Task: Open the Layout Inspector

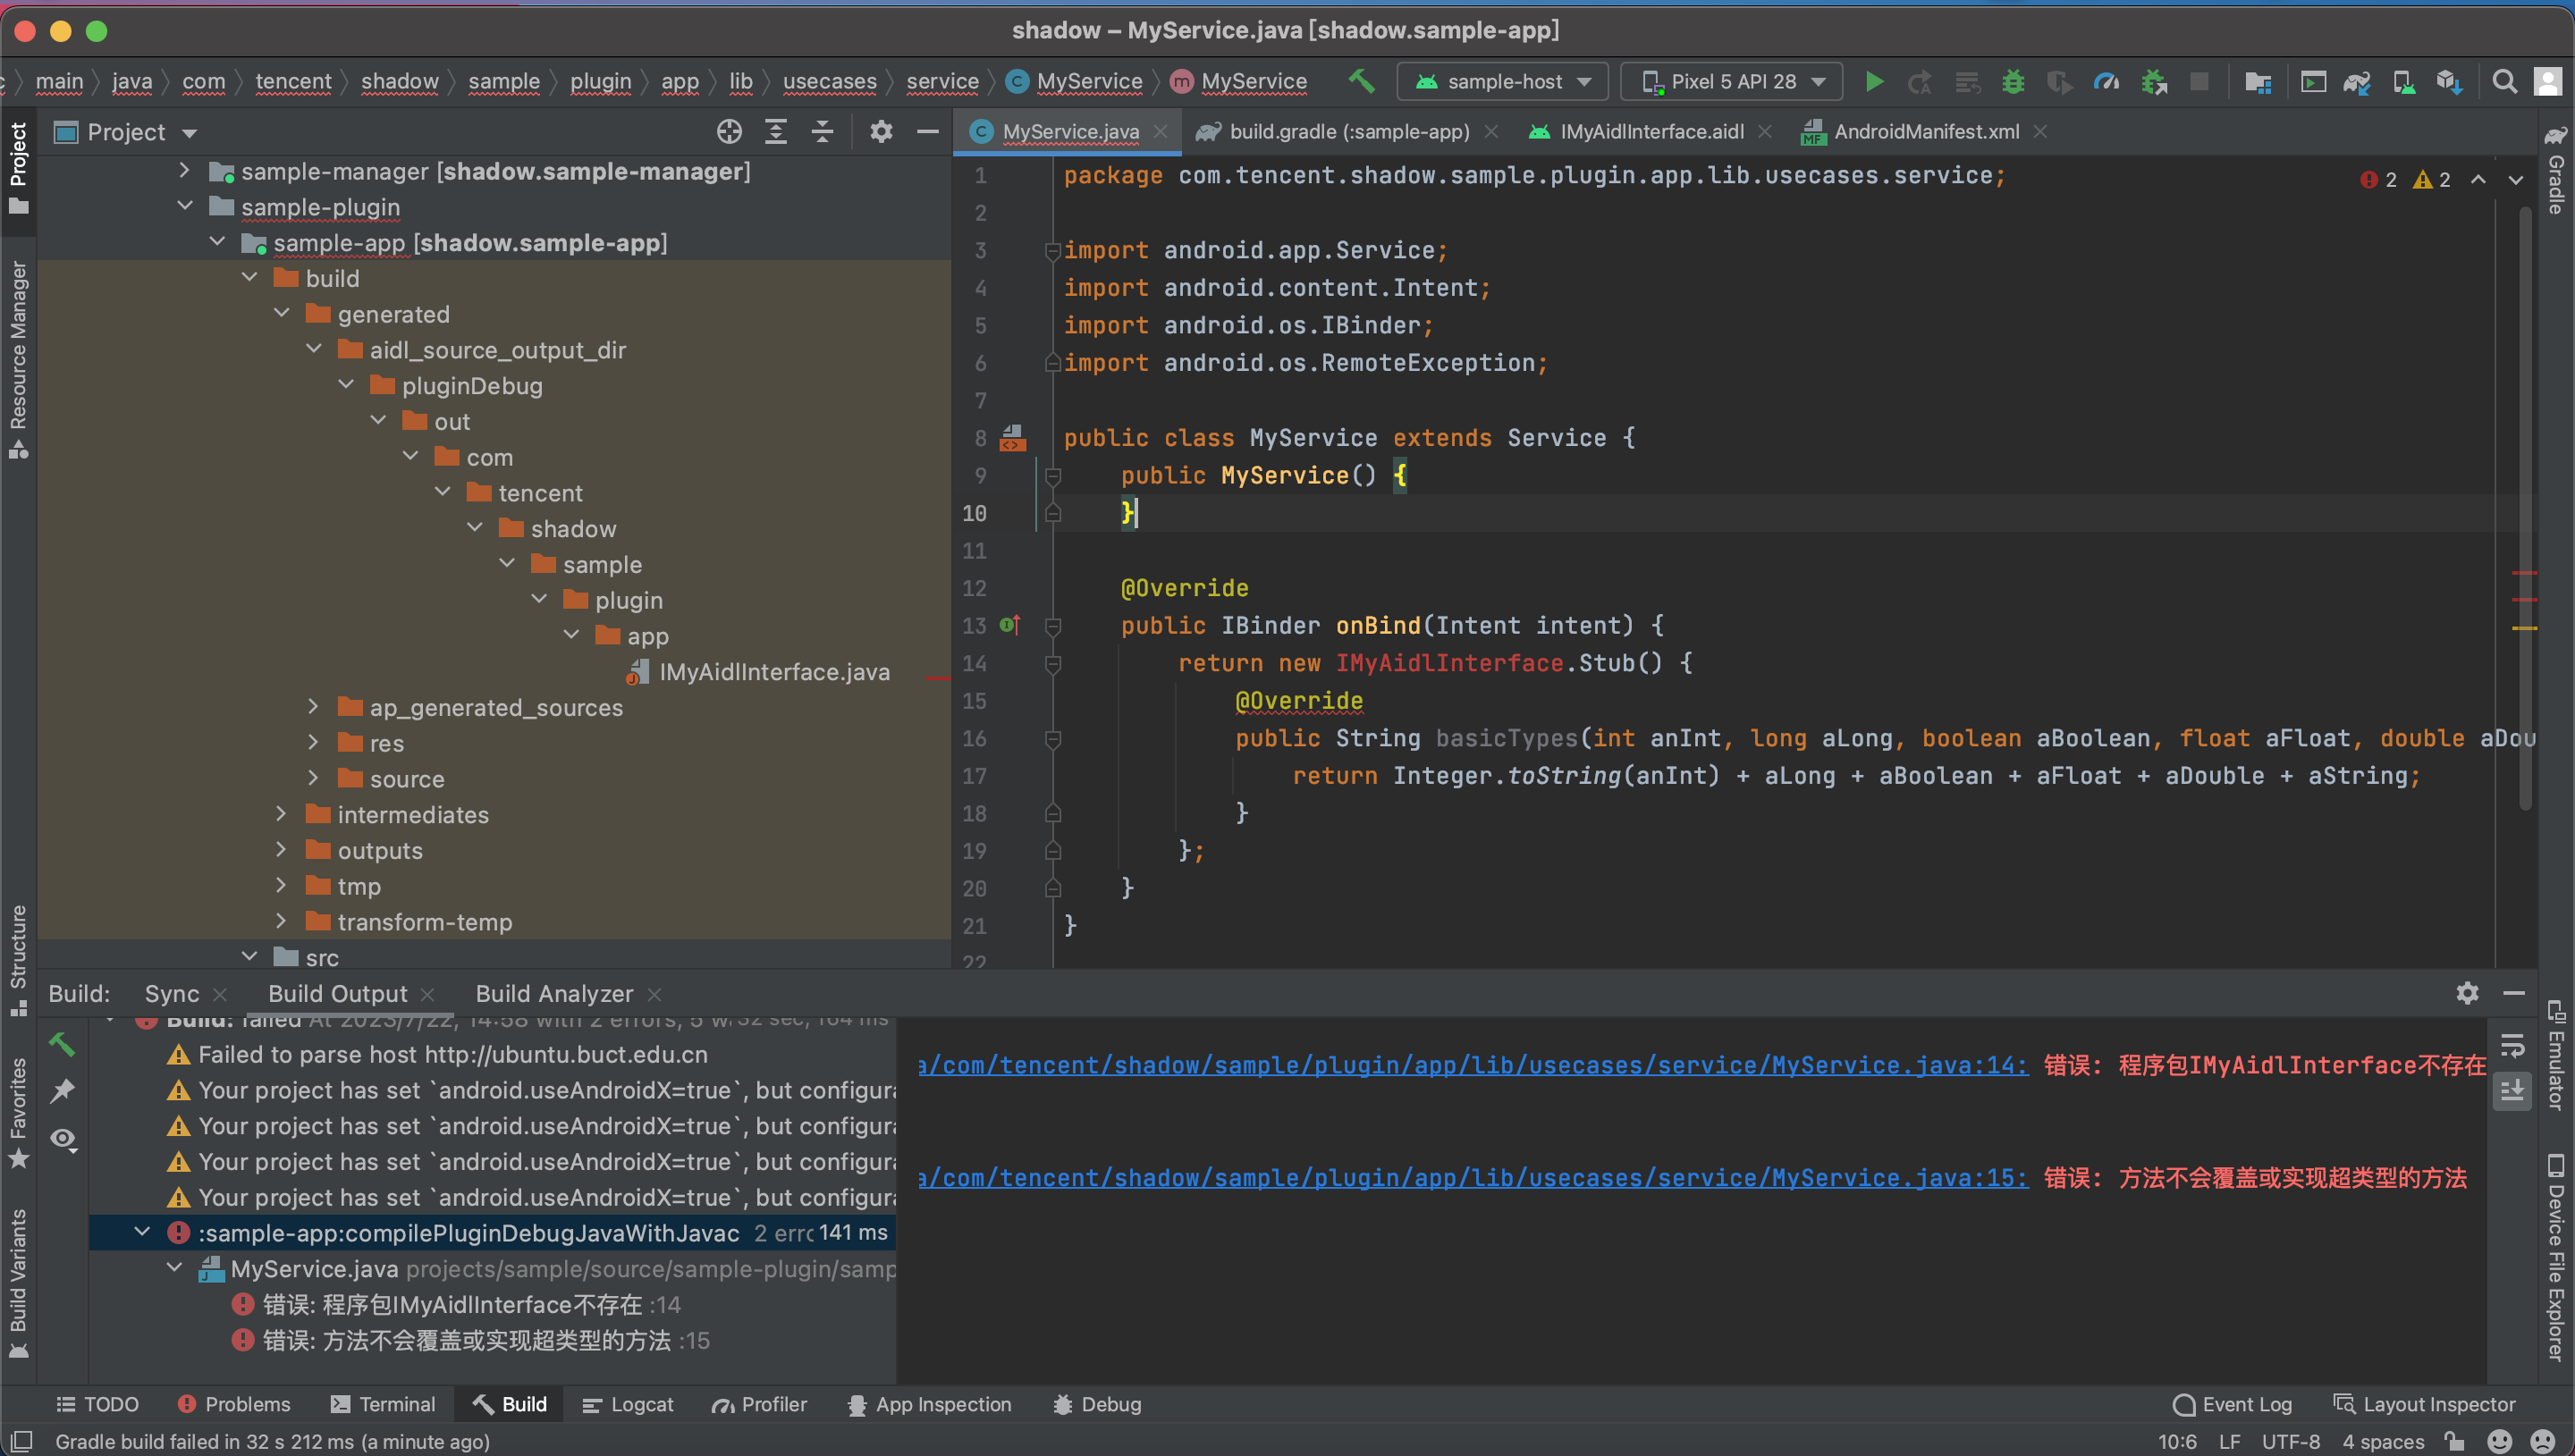Action: point(2435,1404)
